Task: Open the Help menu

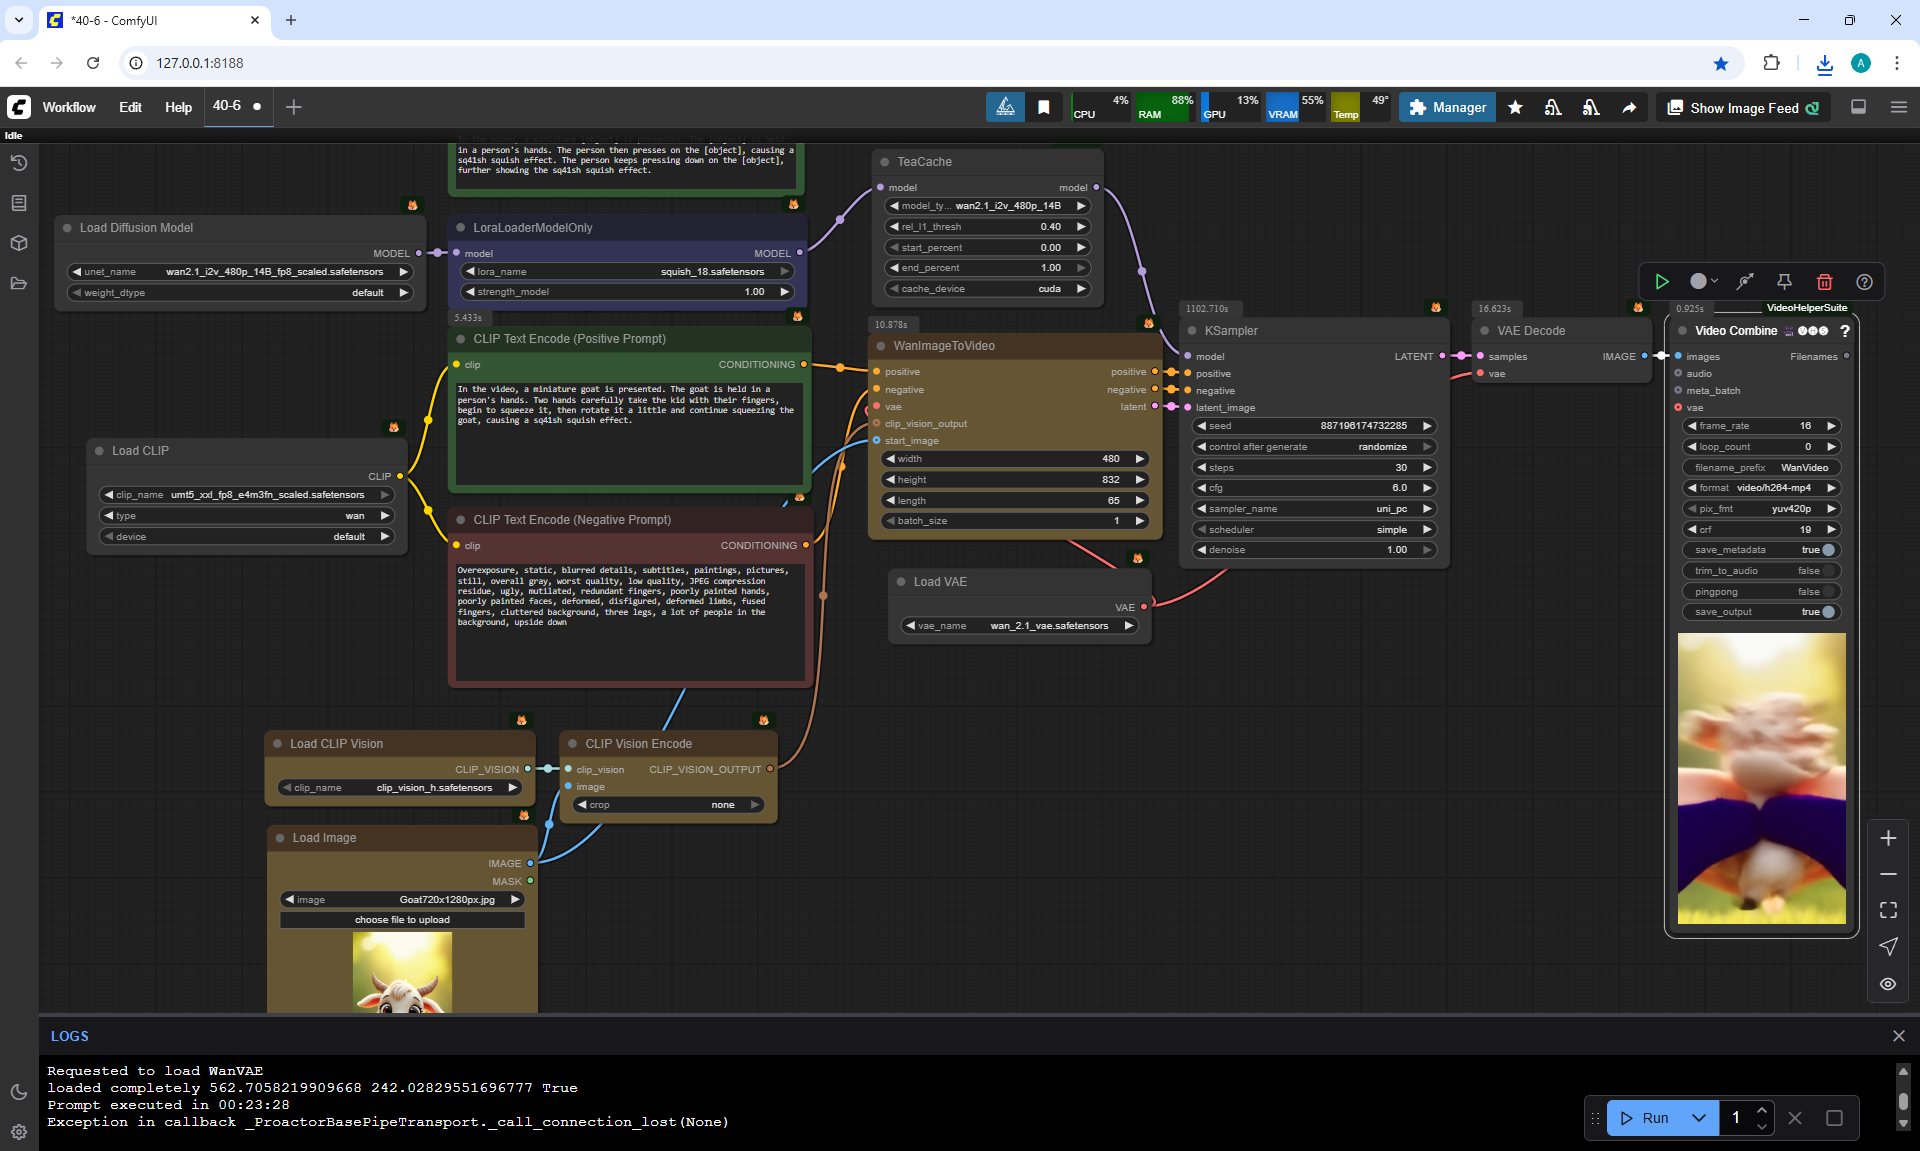Action: (x=178, y=107)
